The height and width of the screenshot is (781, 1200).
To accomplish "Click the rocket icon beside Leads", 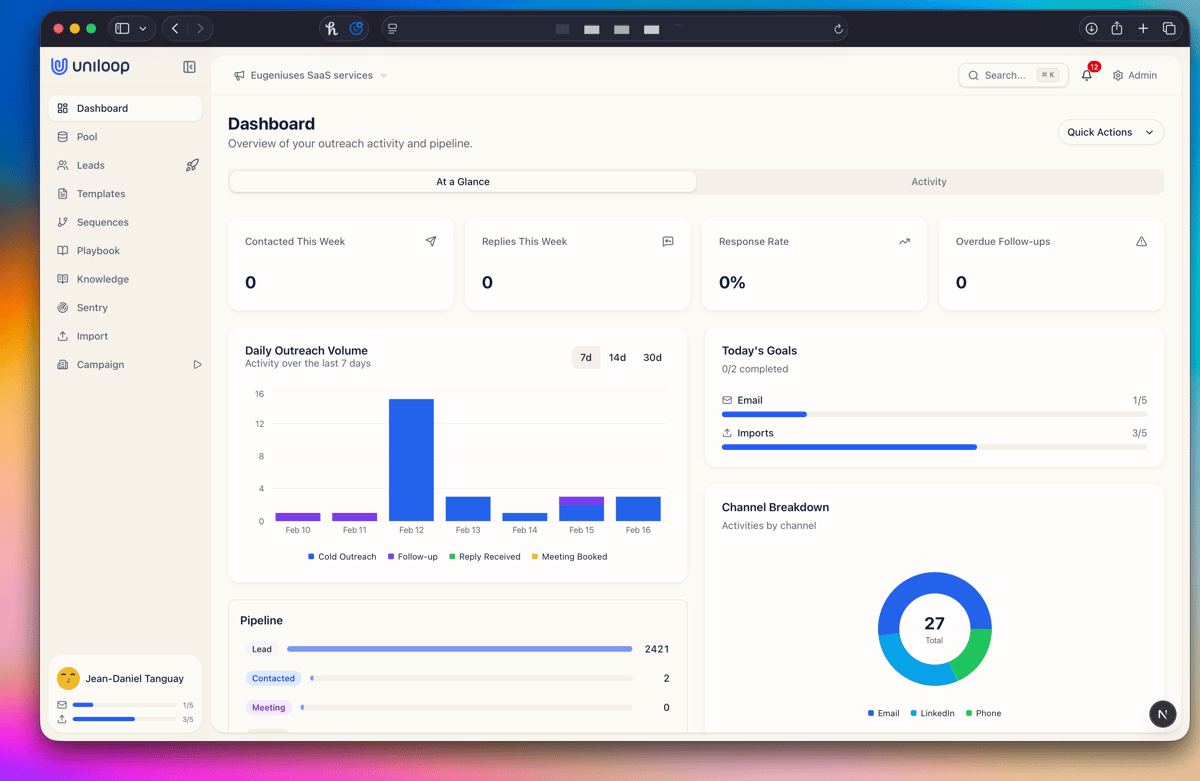I will (x=192, y=165).
